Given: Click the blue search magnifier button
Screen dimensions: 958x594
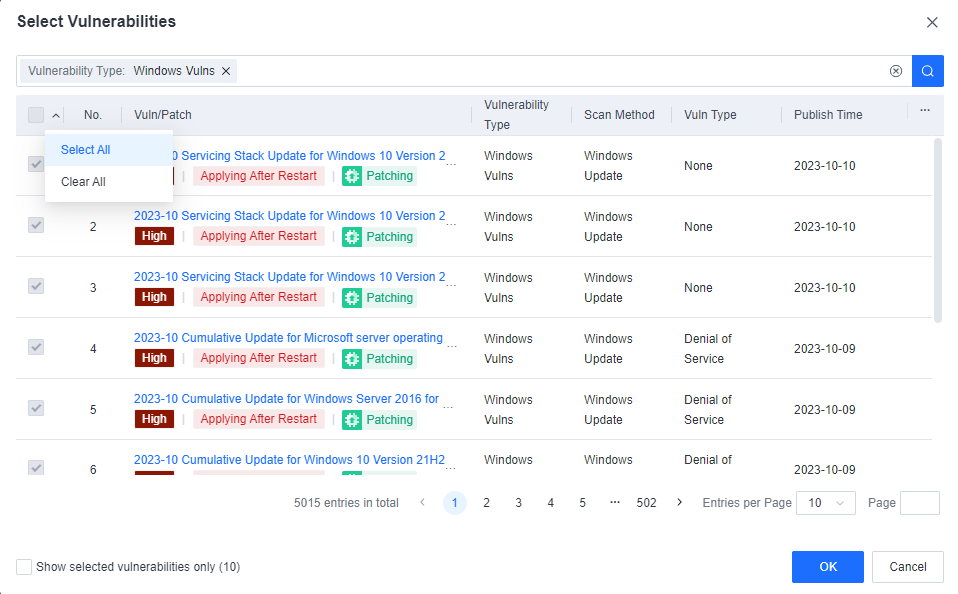Looking at the screenshot, I should [x=927, y=71].
